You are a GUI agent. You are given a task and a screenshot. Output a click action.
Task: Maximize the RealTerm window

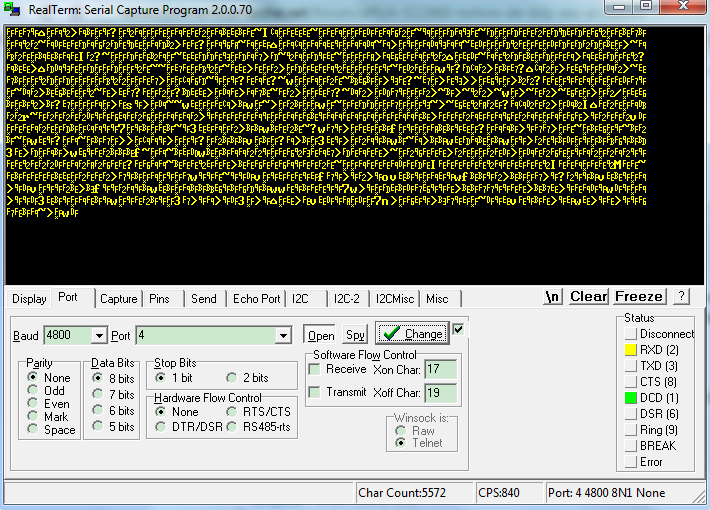[x=646, y=6]
